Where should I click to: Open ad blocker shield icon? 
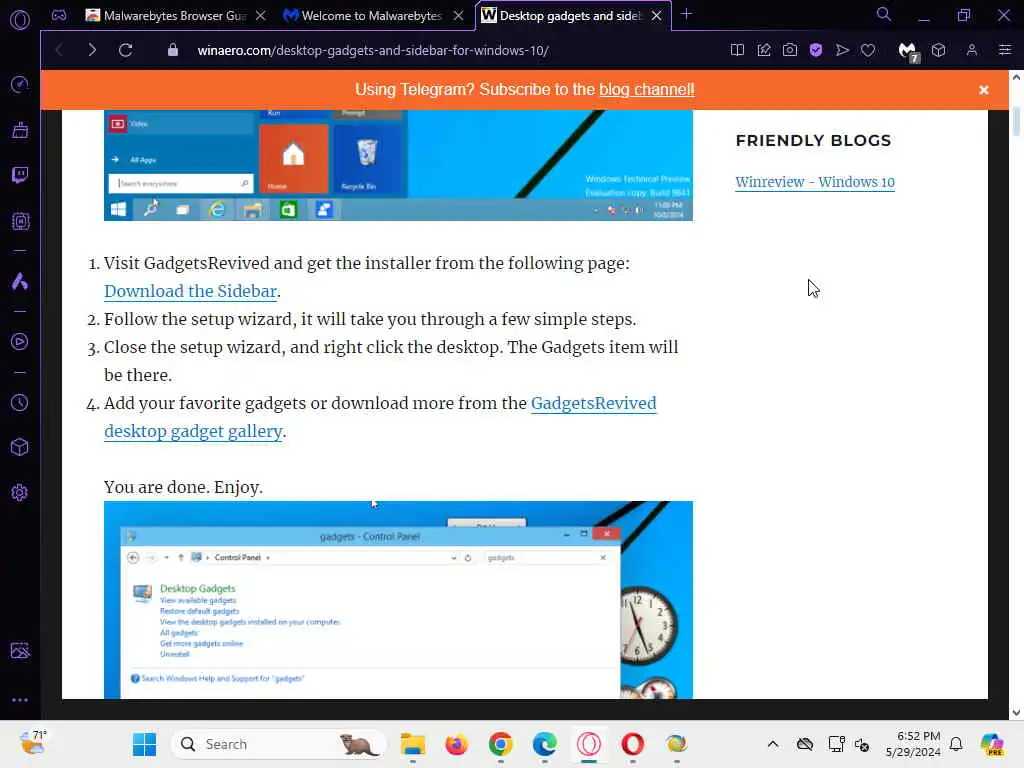816,50
